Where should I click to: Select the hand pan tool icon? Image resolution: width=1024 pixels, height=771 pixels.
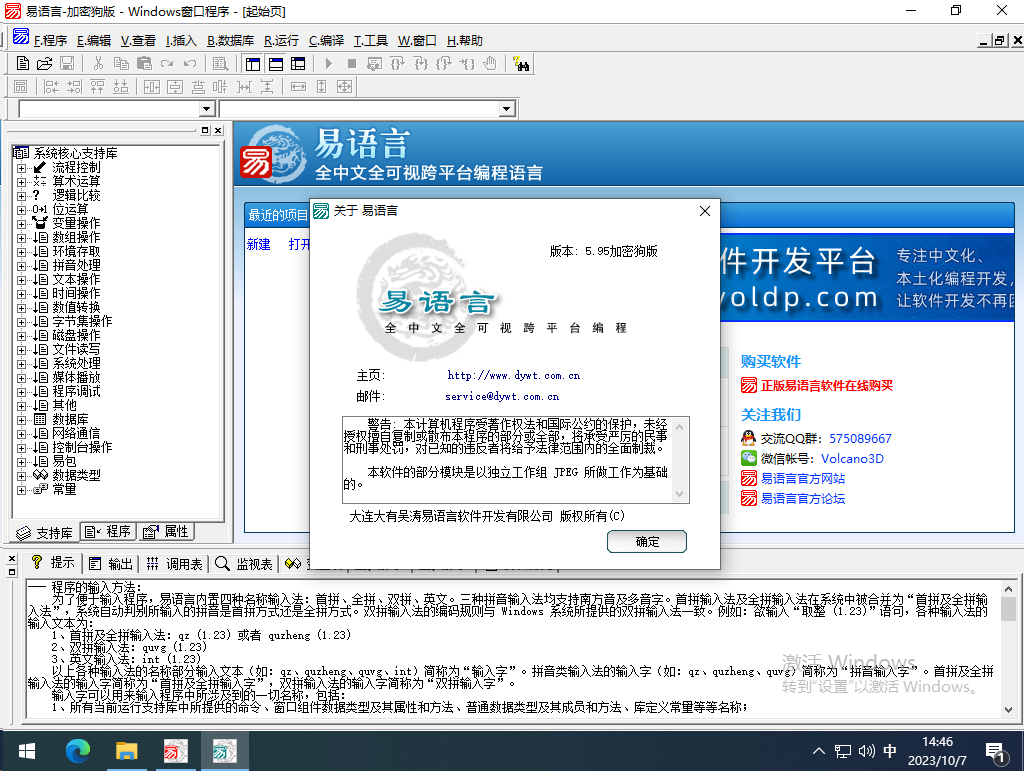click(x=490, y=62)
